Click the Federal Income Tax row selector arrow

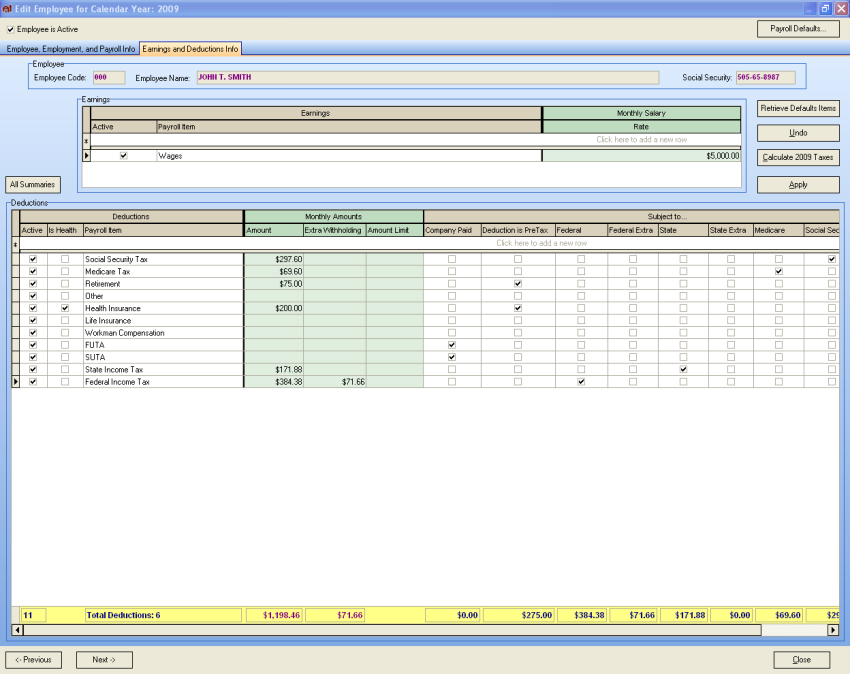(16, 382)
